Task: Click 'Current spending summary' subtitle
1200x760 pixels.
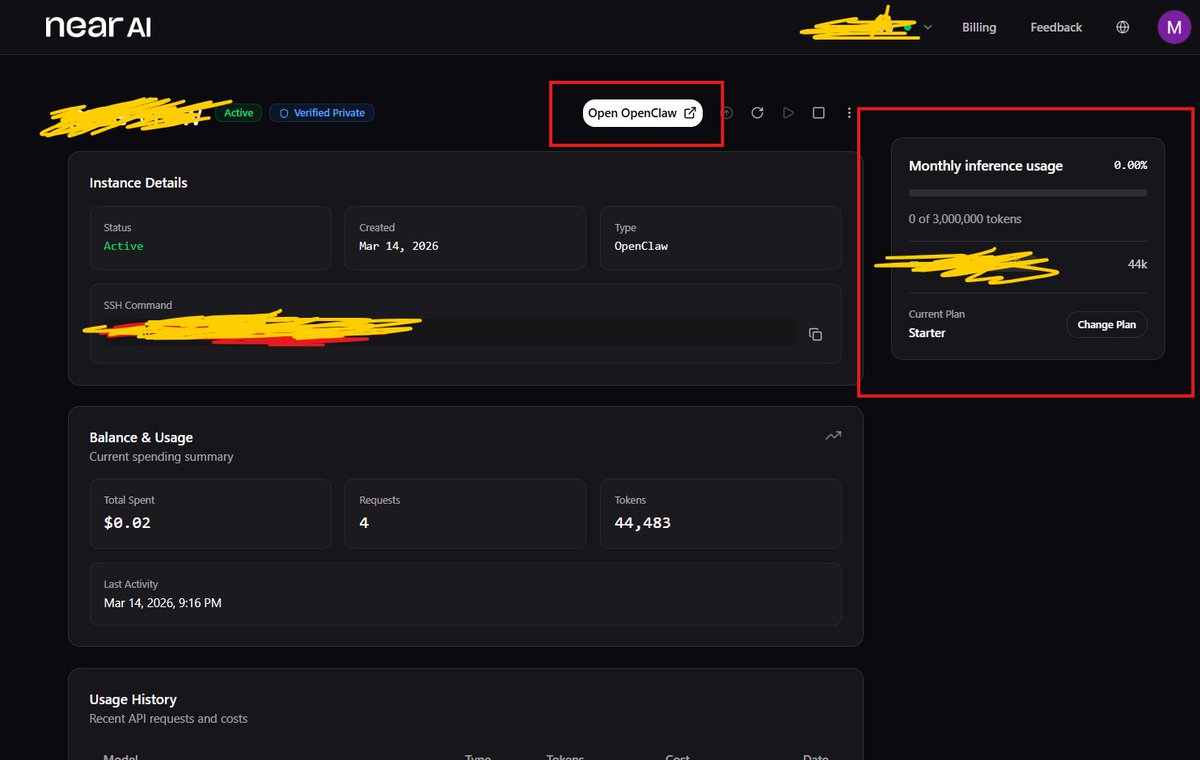Action: (161, 457)
